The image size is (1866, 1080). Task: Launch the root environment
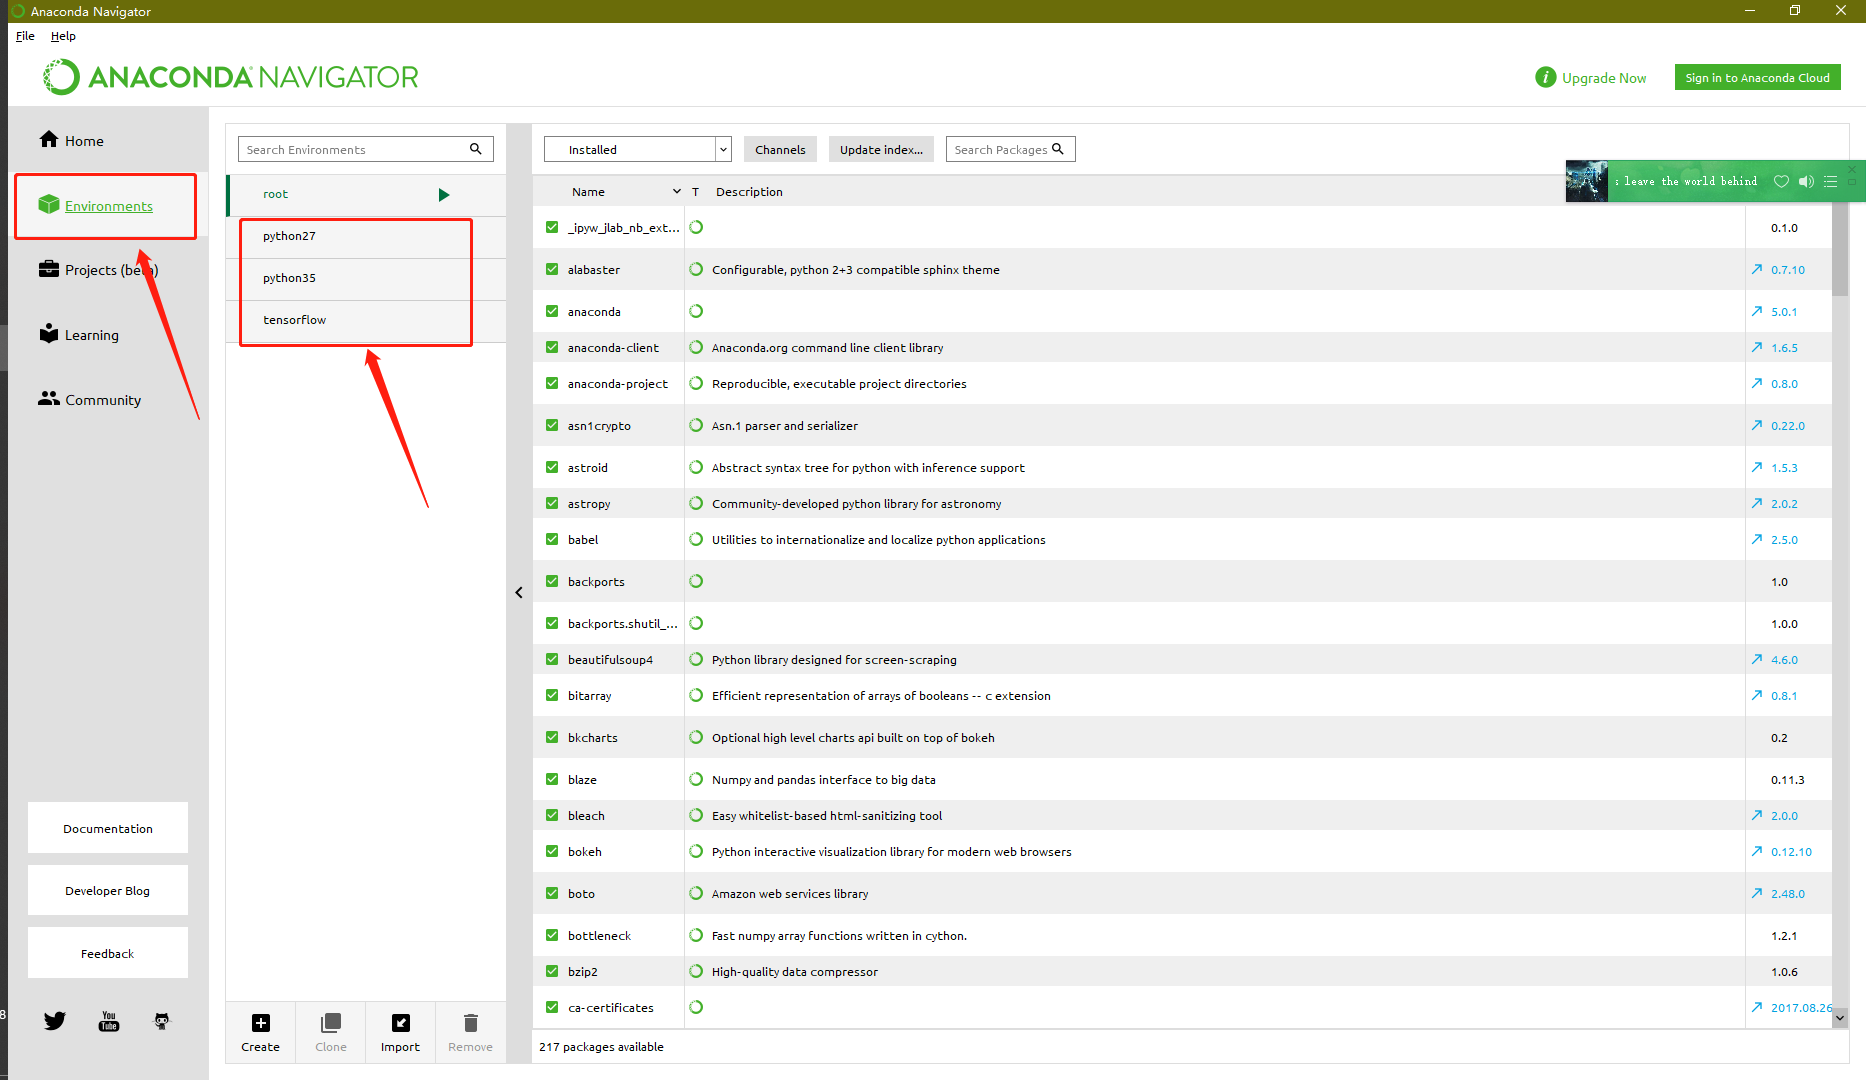[x=444, y=194]
